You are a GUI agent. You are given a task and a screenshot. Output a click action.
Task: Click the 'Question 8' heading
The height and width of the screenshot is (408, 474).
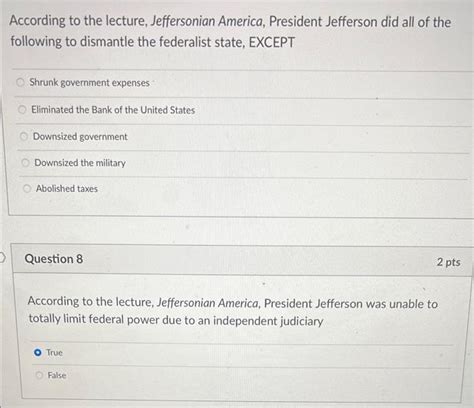(54, 259)
